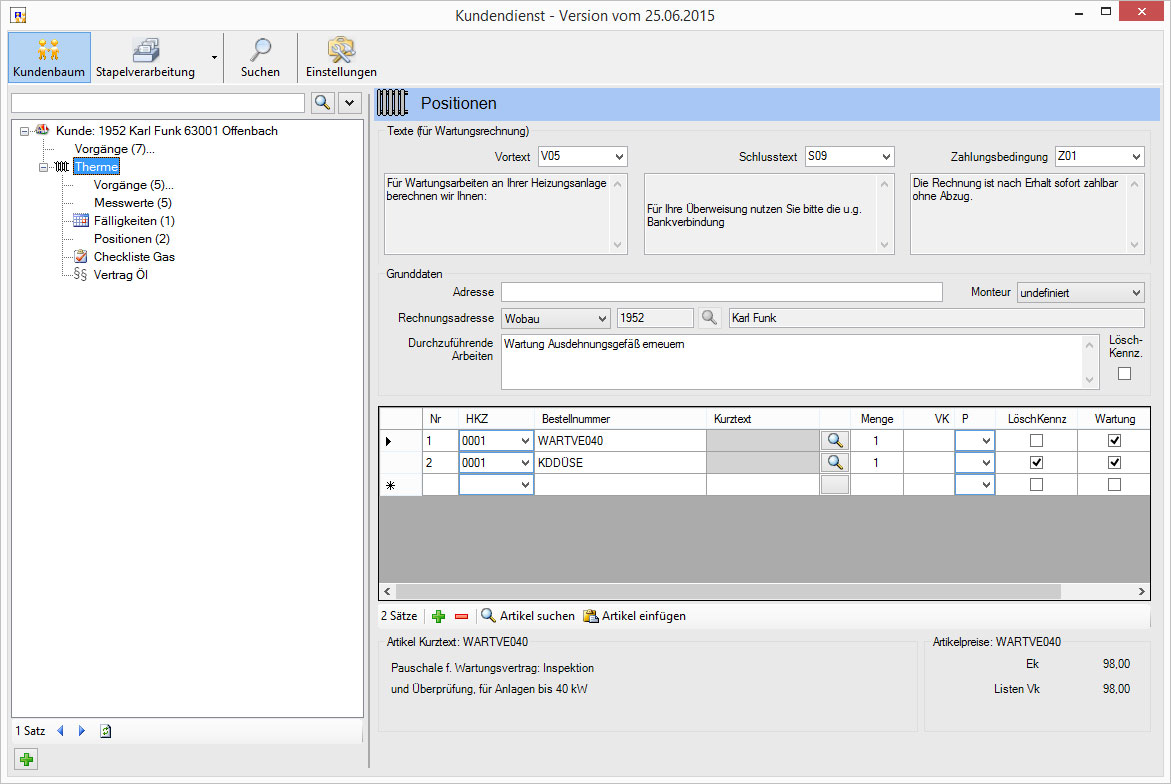Select Fälligkeiten (1) in the tree

[x=134, y=221]
